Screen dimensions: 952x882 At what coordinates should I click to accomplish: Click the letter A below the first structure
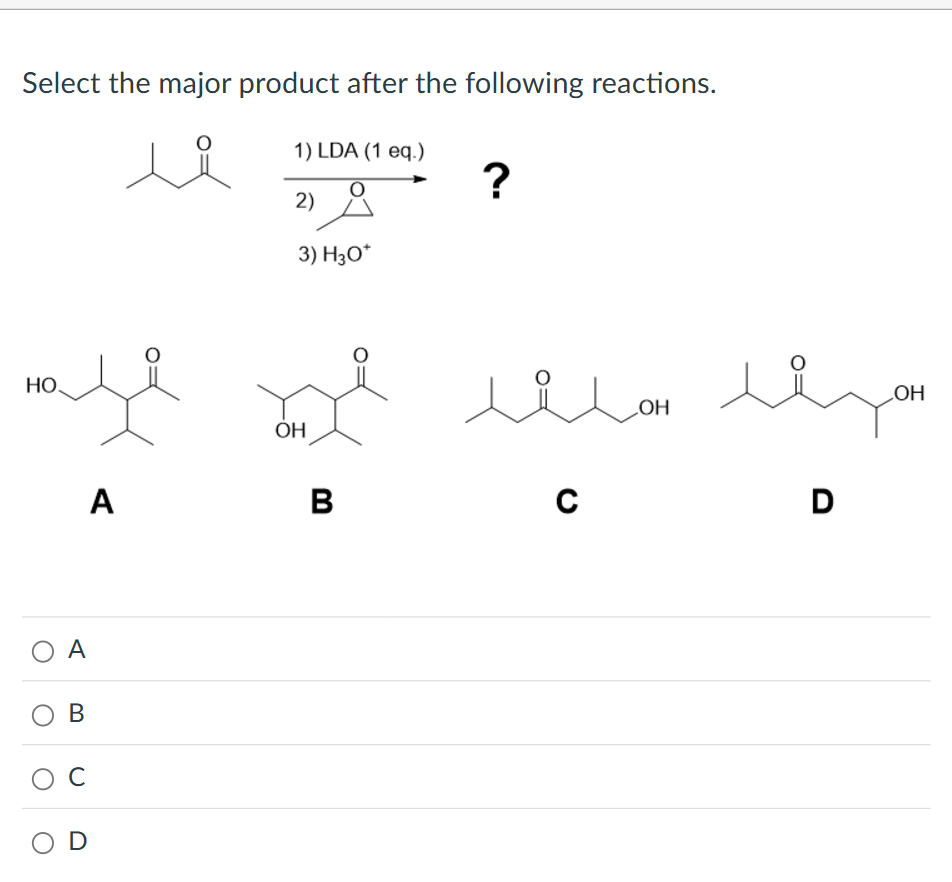(101, 502)
